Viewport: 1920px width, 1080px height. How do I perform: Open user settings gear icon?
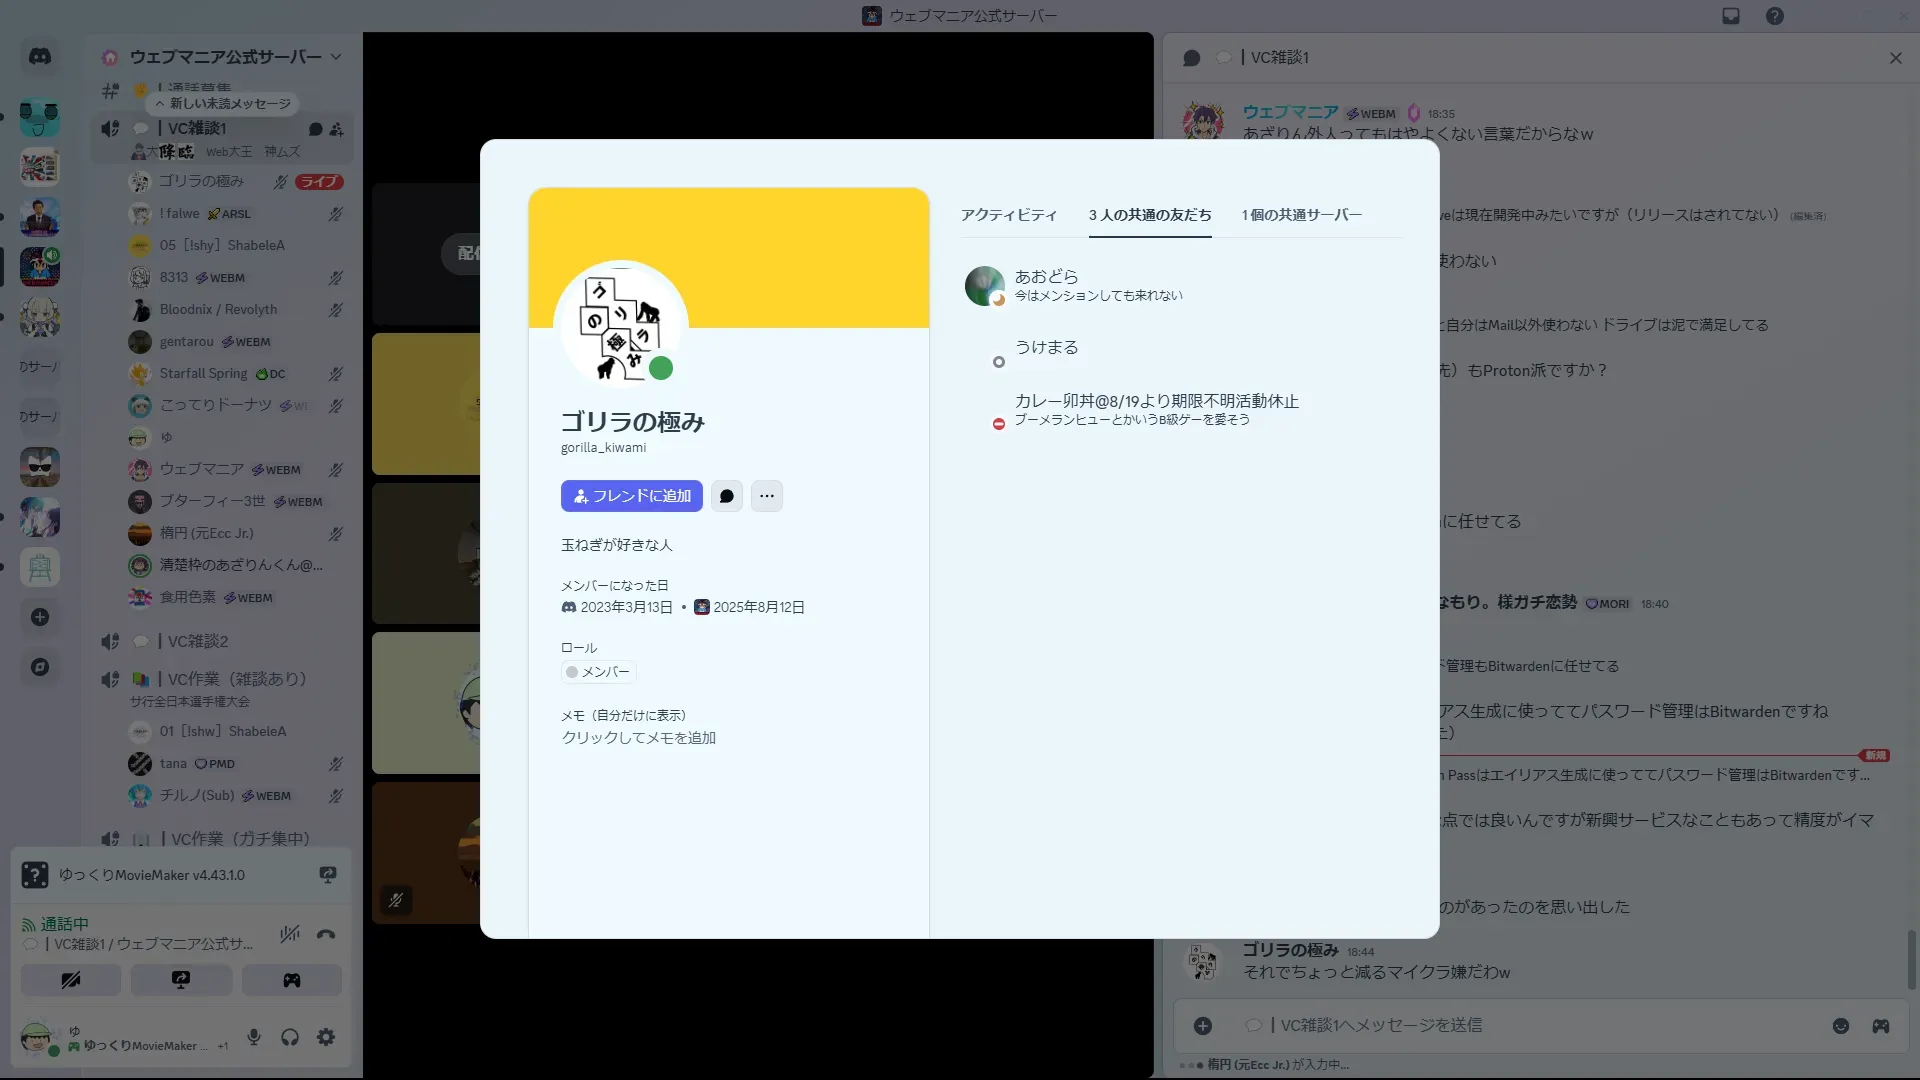click(326, 1038)
